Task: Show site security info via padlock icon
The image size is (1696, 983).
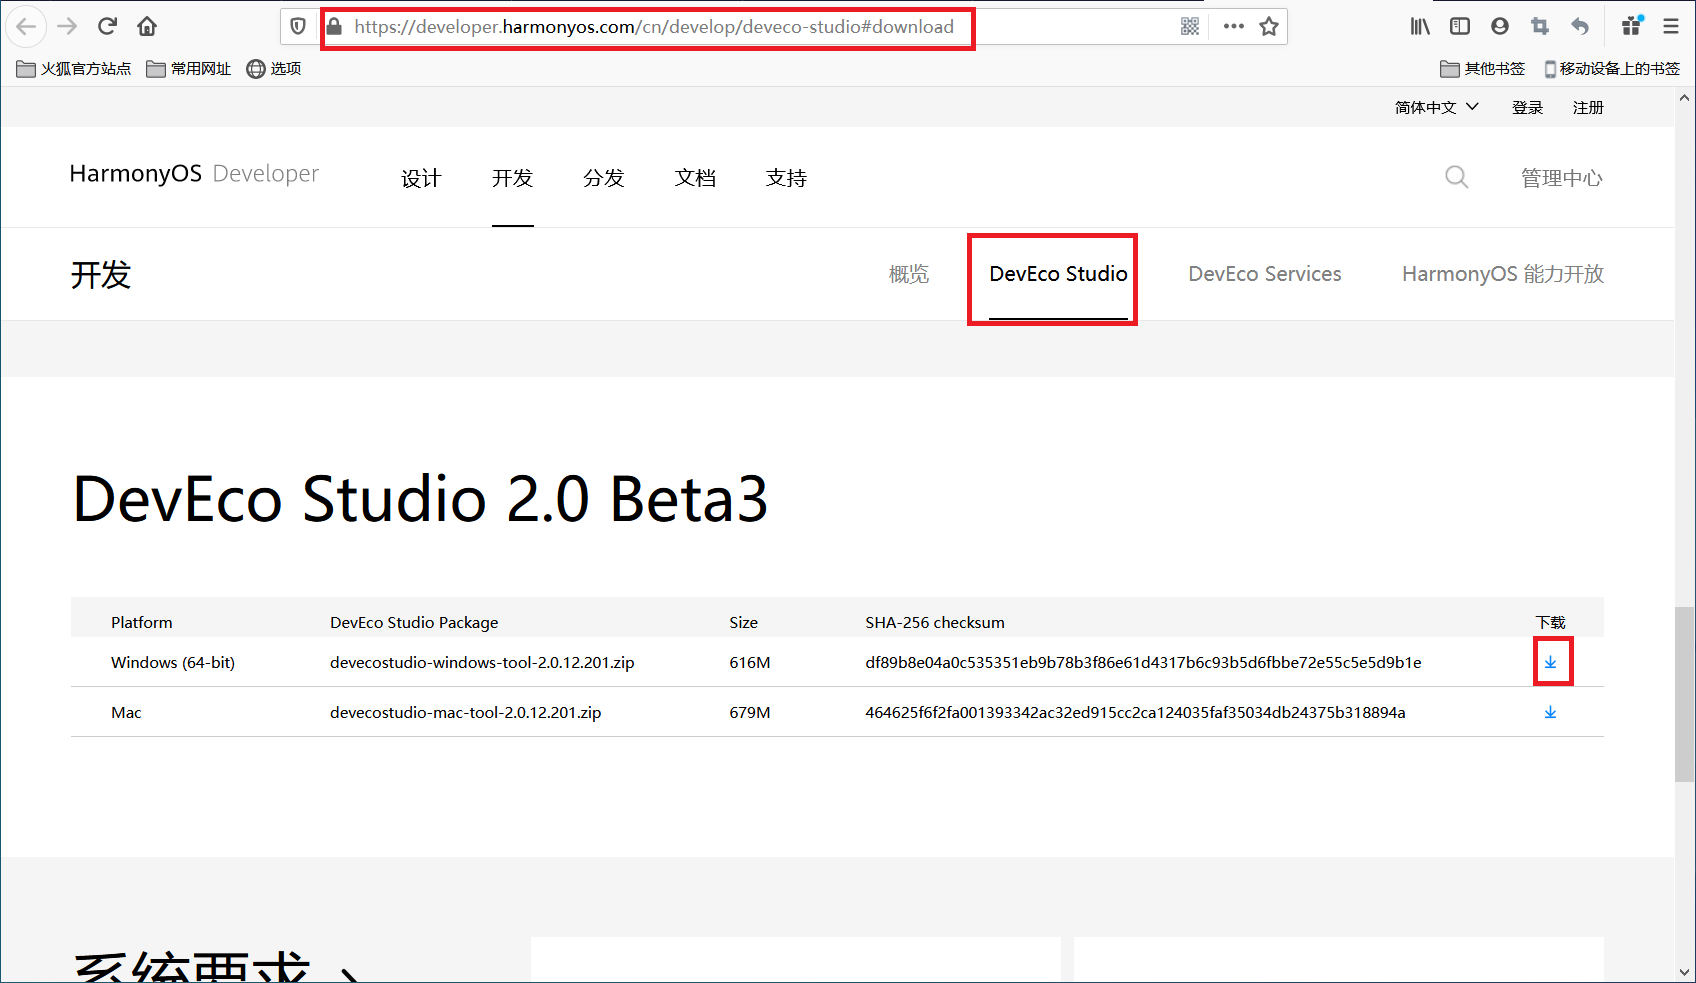Action: (335, 26)
